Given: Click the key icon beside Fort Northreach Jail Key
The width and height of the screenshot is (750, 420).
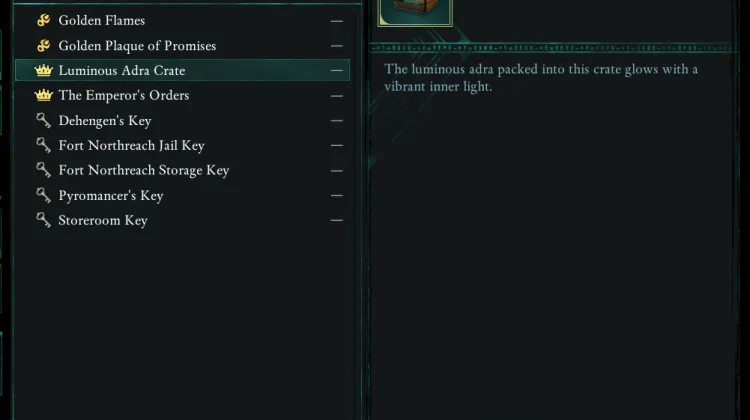Looking at the screenshot, I should (x=43, y=145).
